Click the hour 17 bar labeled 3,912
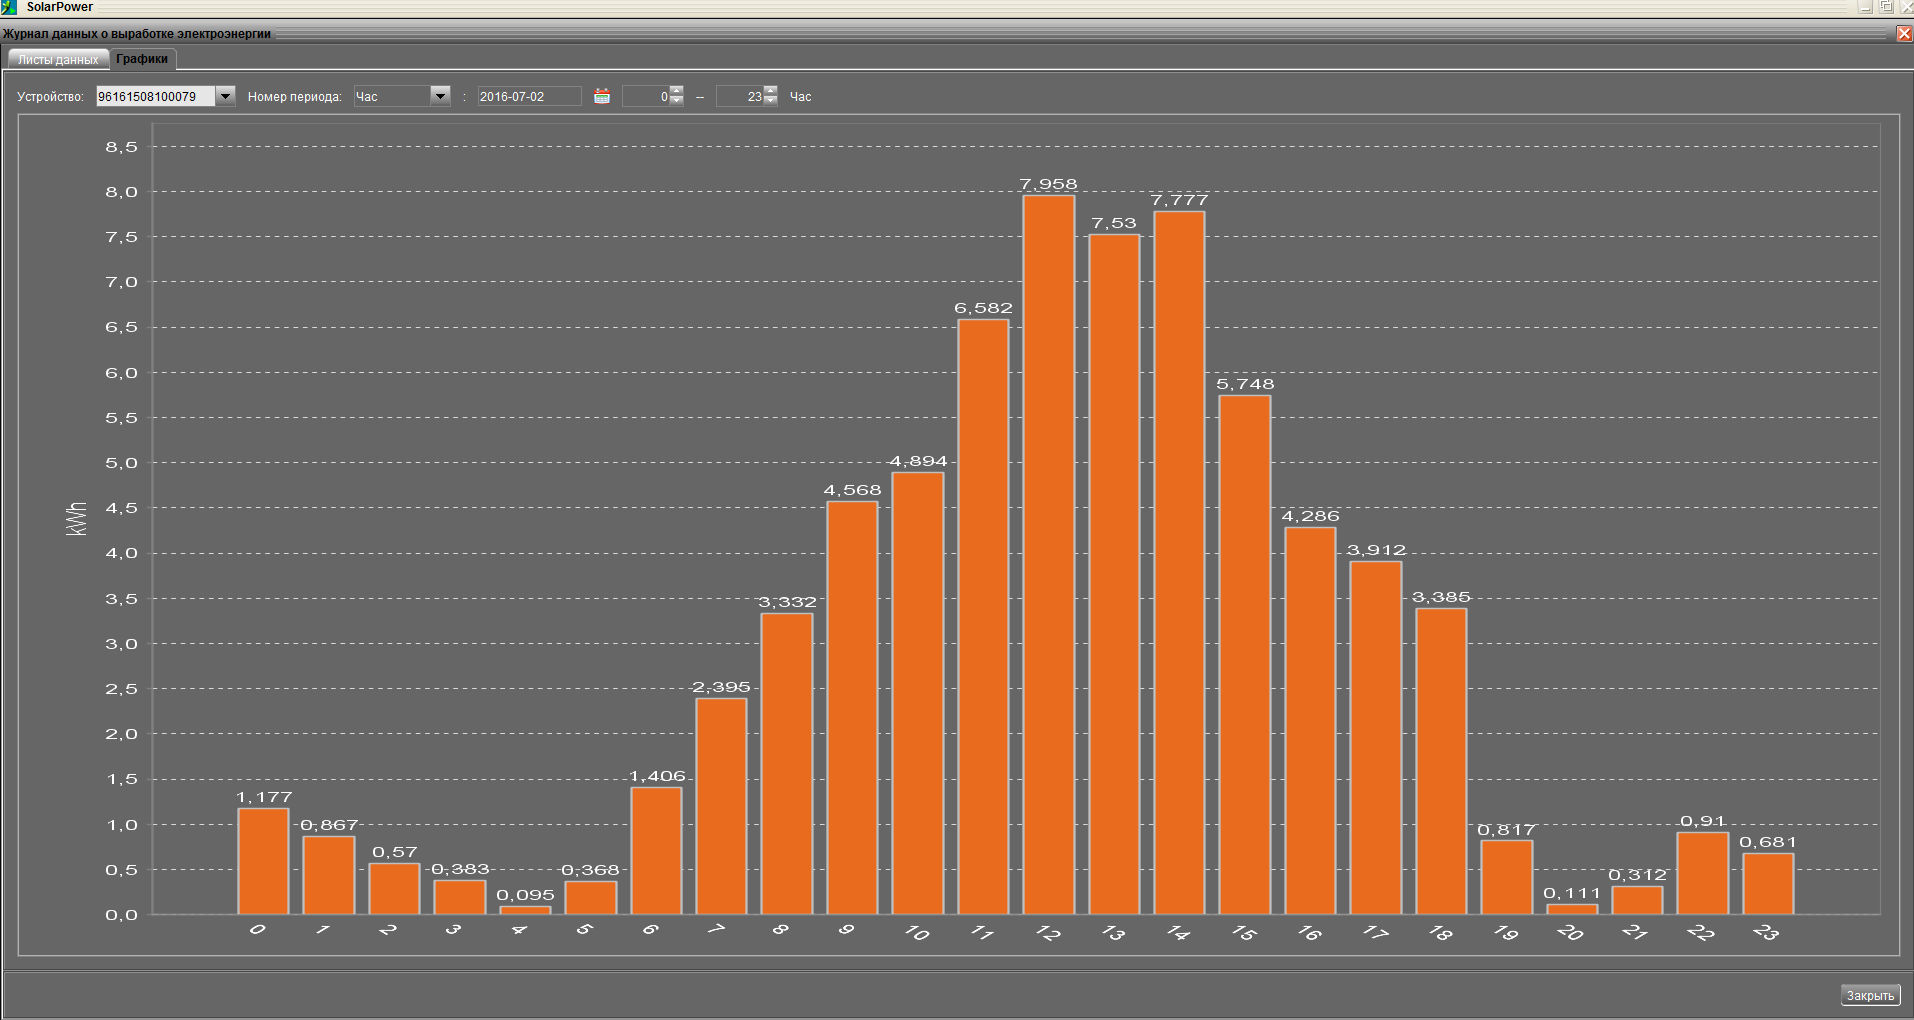The height and width of the screenshot is (1020, 1914). coord(1376,738)
